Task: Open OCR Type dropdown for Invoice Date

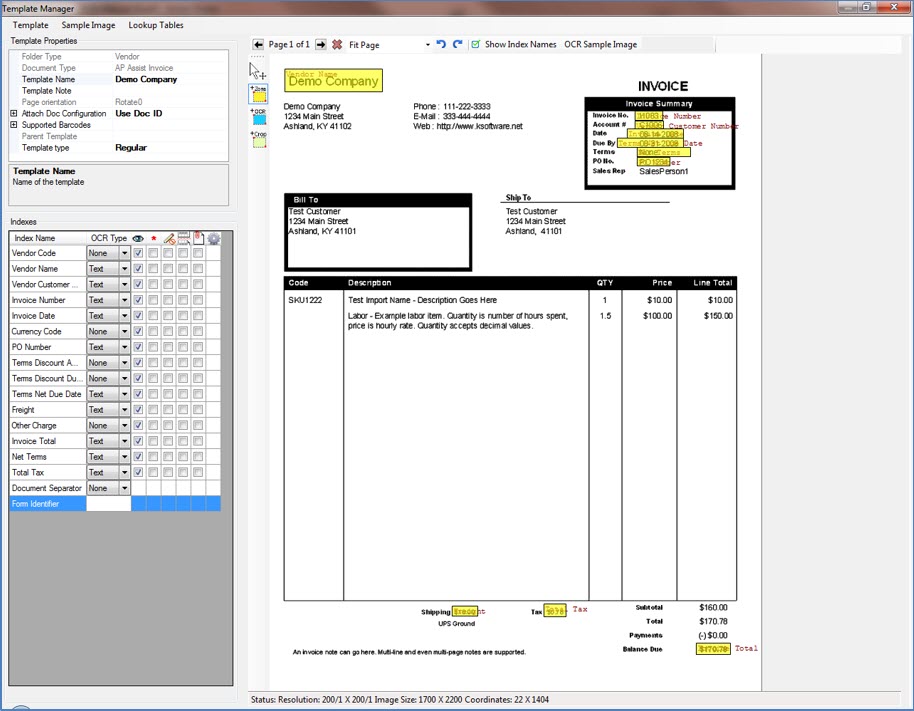Action: (x=124, y=316)
